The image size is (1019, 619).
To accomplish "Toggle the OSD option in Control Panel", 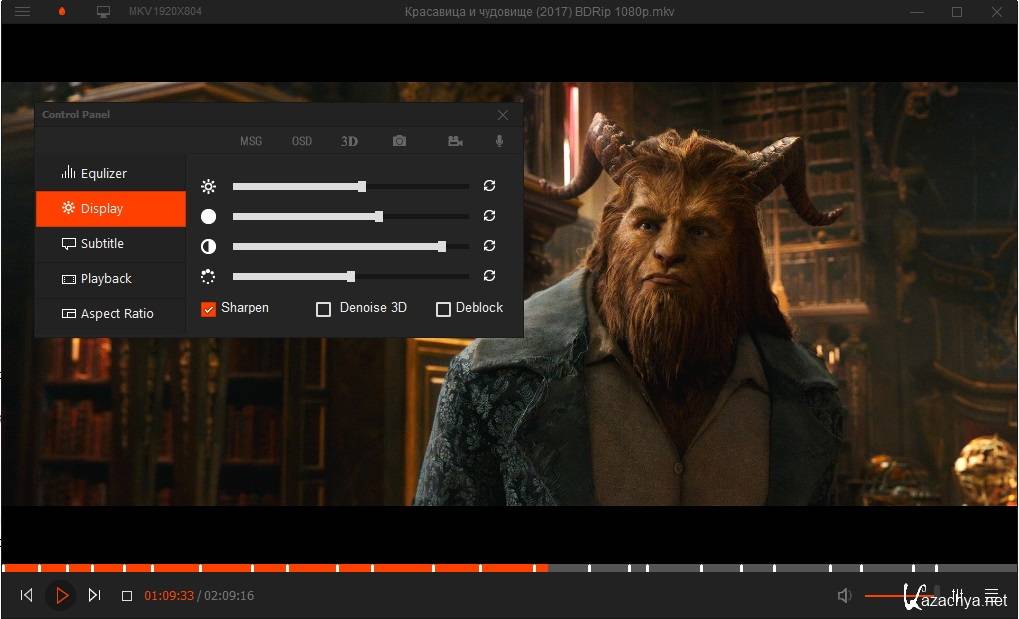I will click(x=302, y=141).
